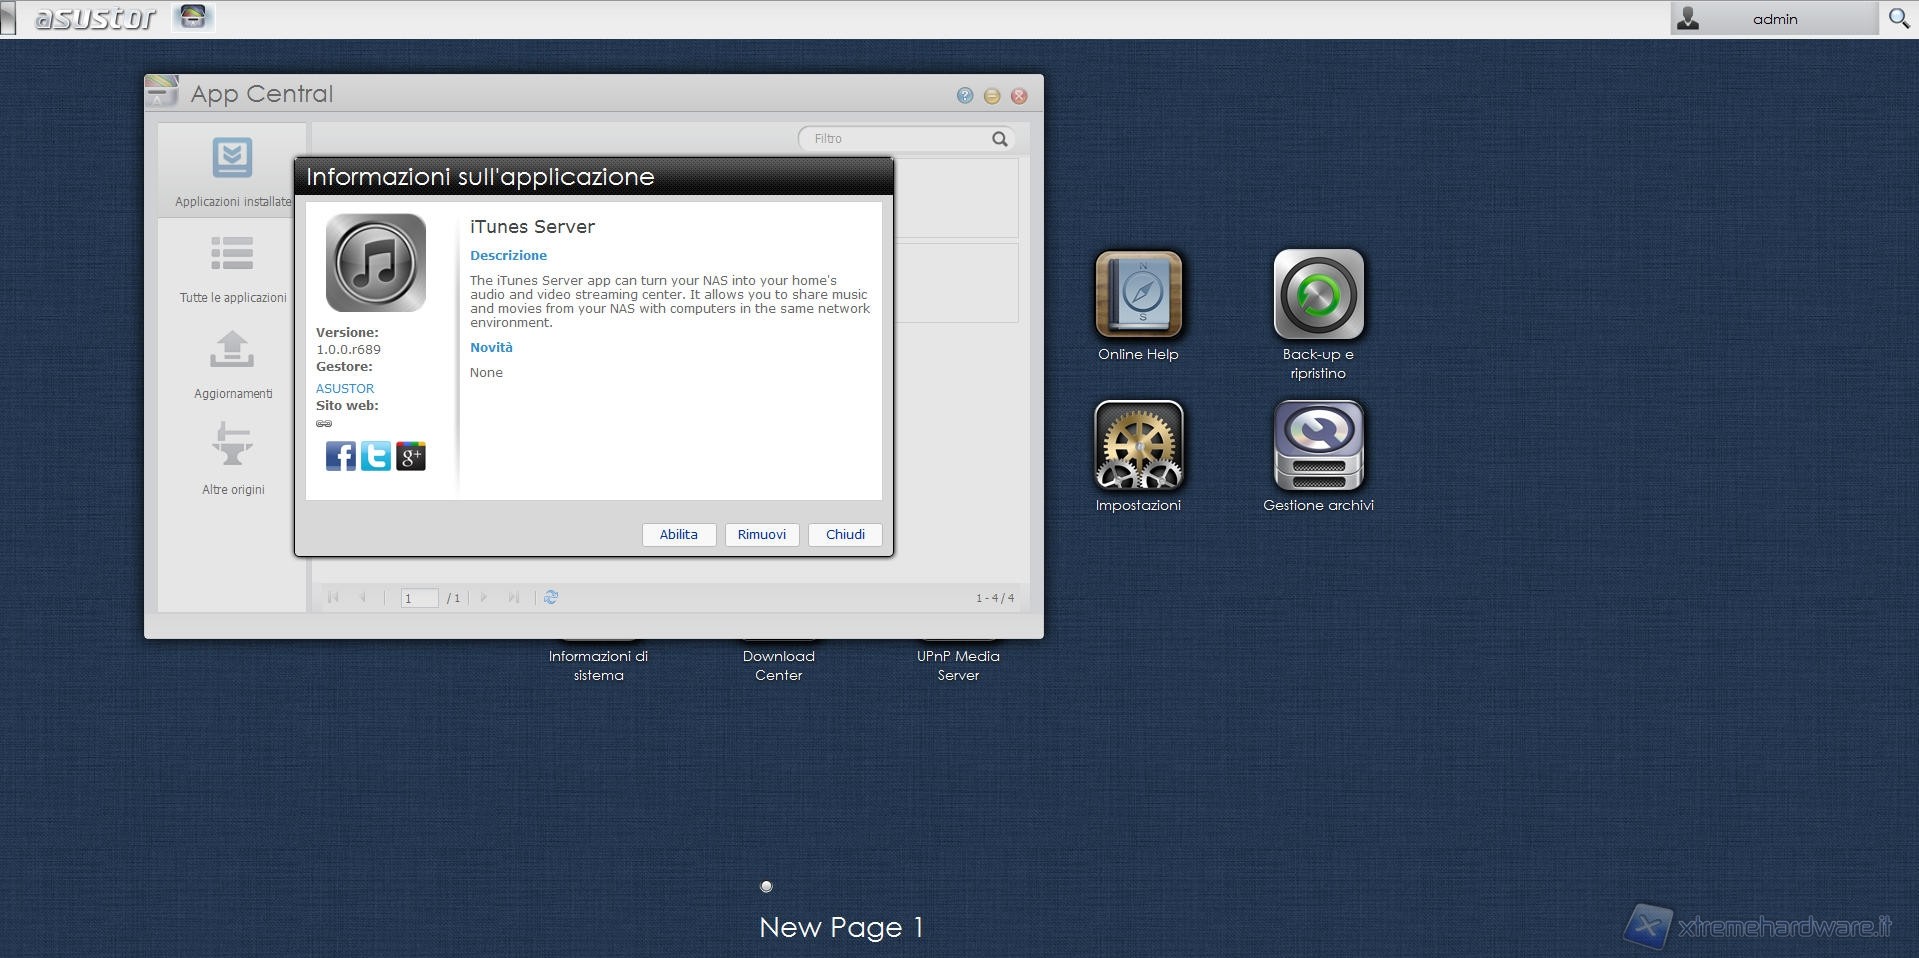Click the Twitter share icon
Viewport: 1919px width, 958px height.
click(x=375, y=456)
